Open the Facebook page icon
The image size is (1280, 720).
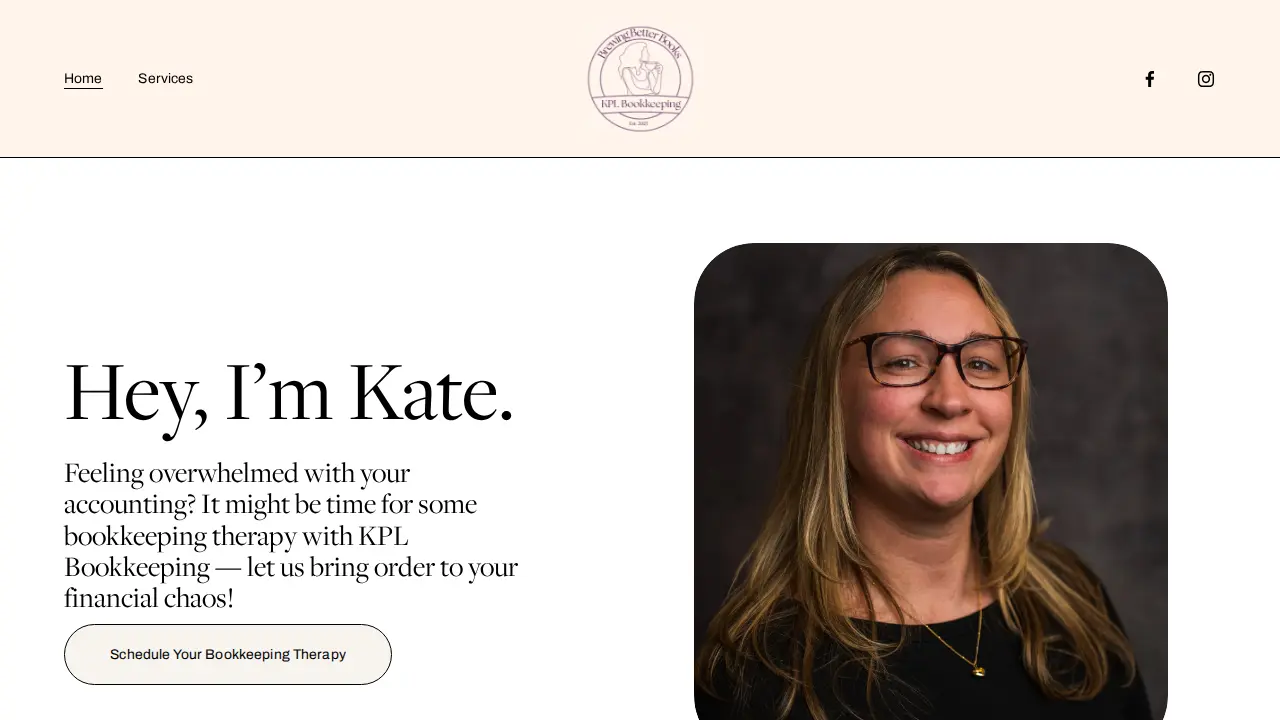[1150, 79]
